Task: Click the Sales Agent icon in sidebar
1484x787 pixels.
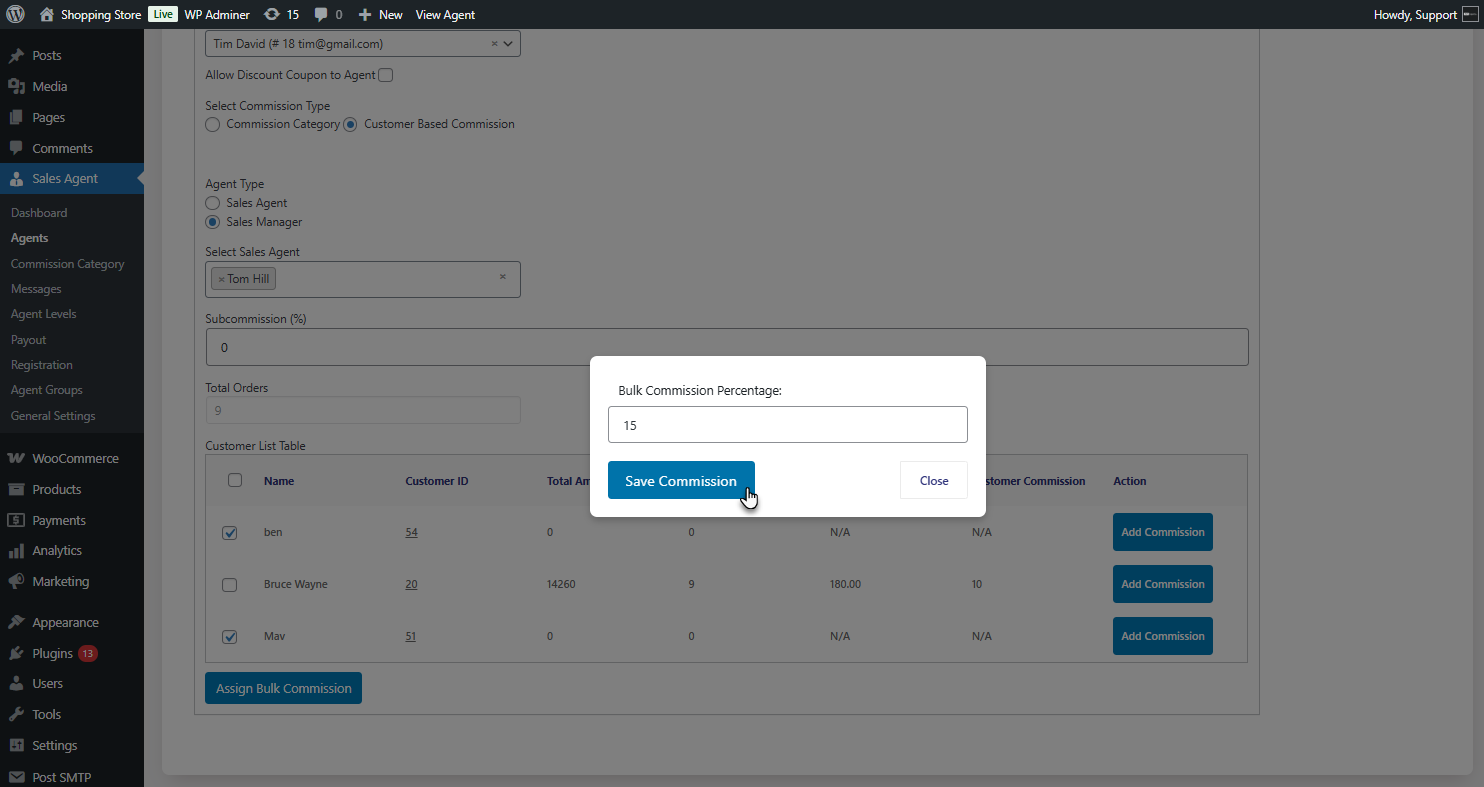Action: 16,178
